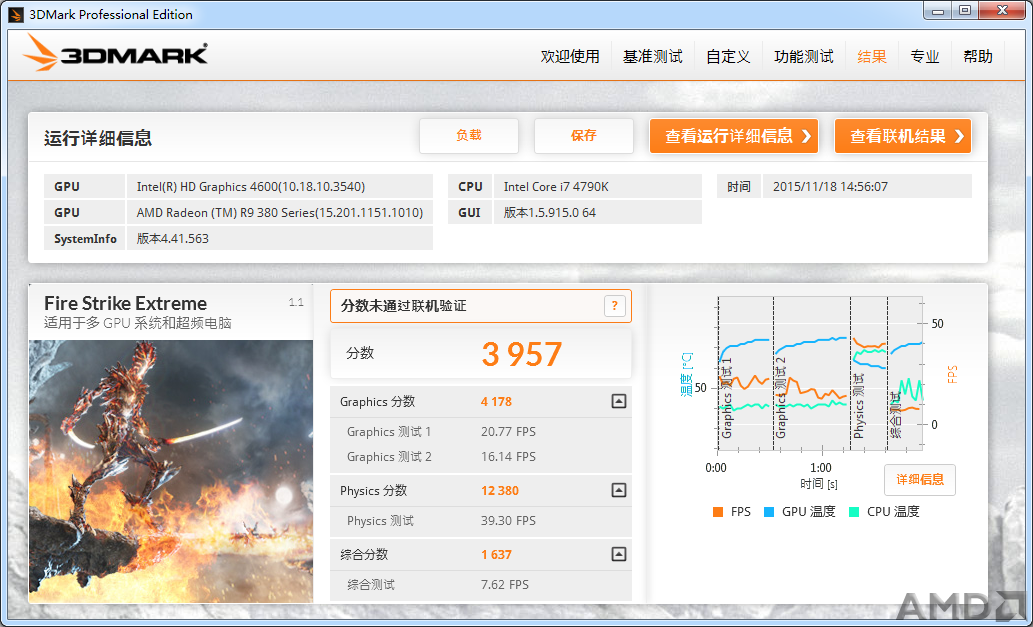Click the 16.14 FPS value

(x=508, y=456)
